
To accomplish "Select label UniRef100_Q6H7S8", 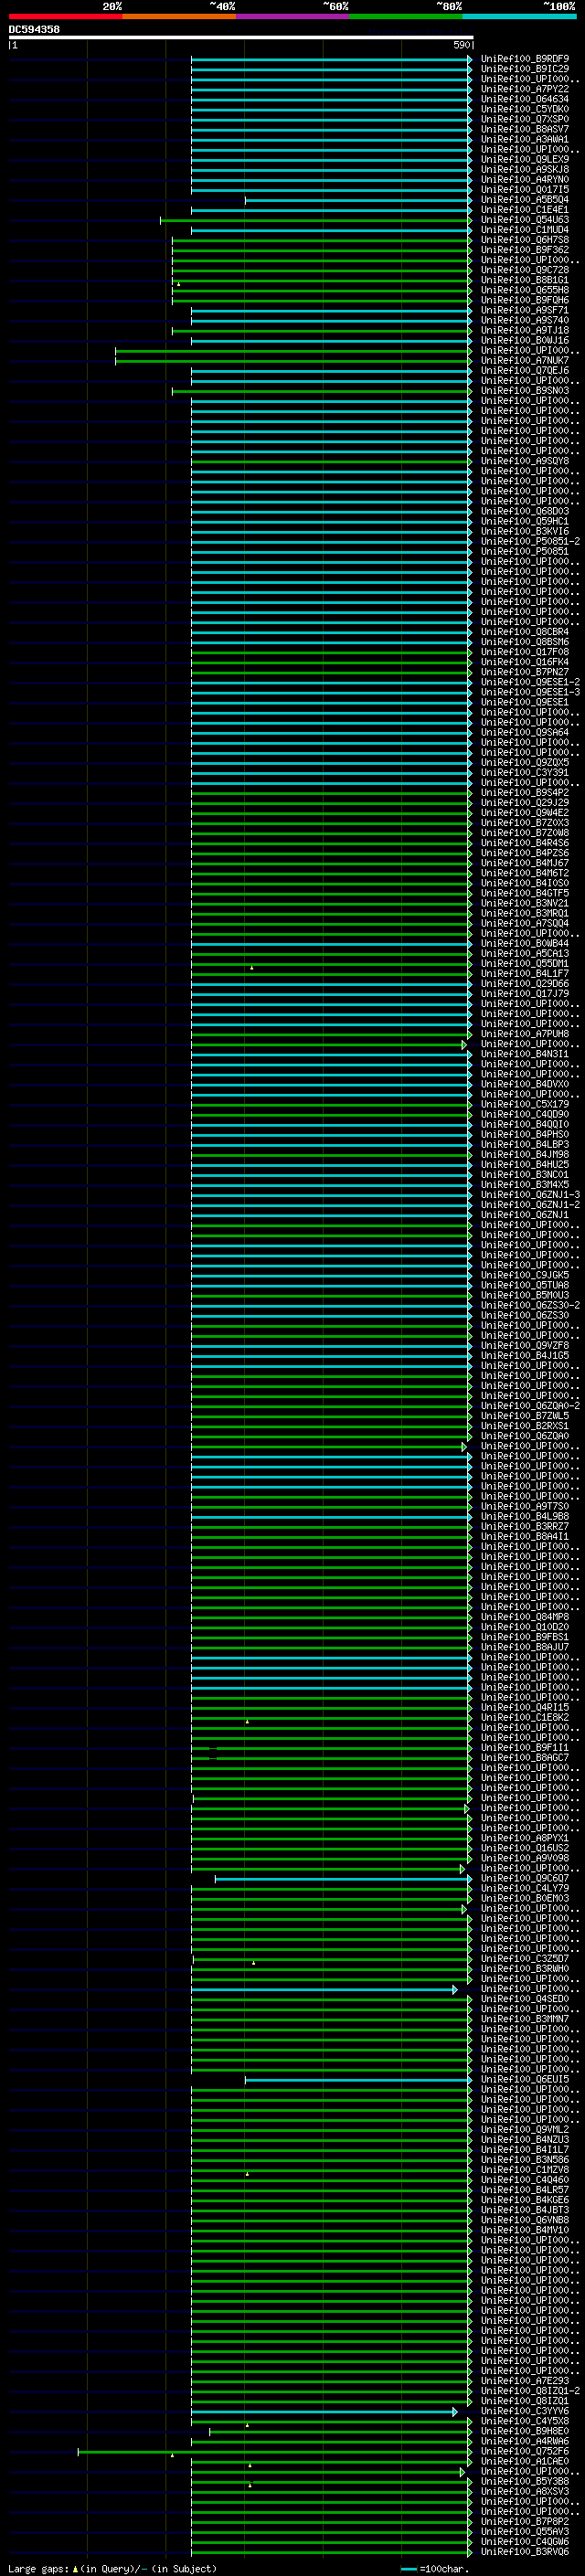I will [x=525, y=240].
